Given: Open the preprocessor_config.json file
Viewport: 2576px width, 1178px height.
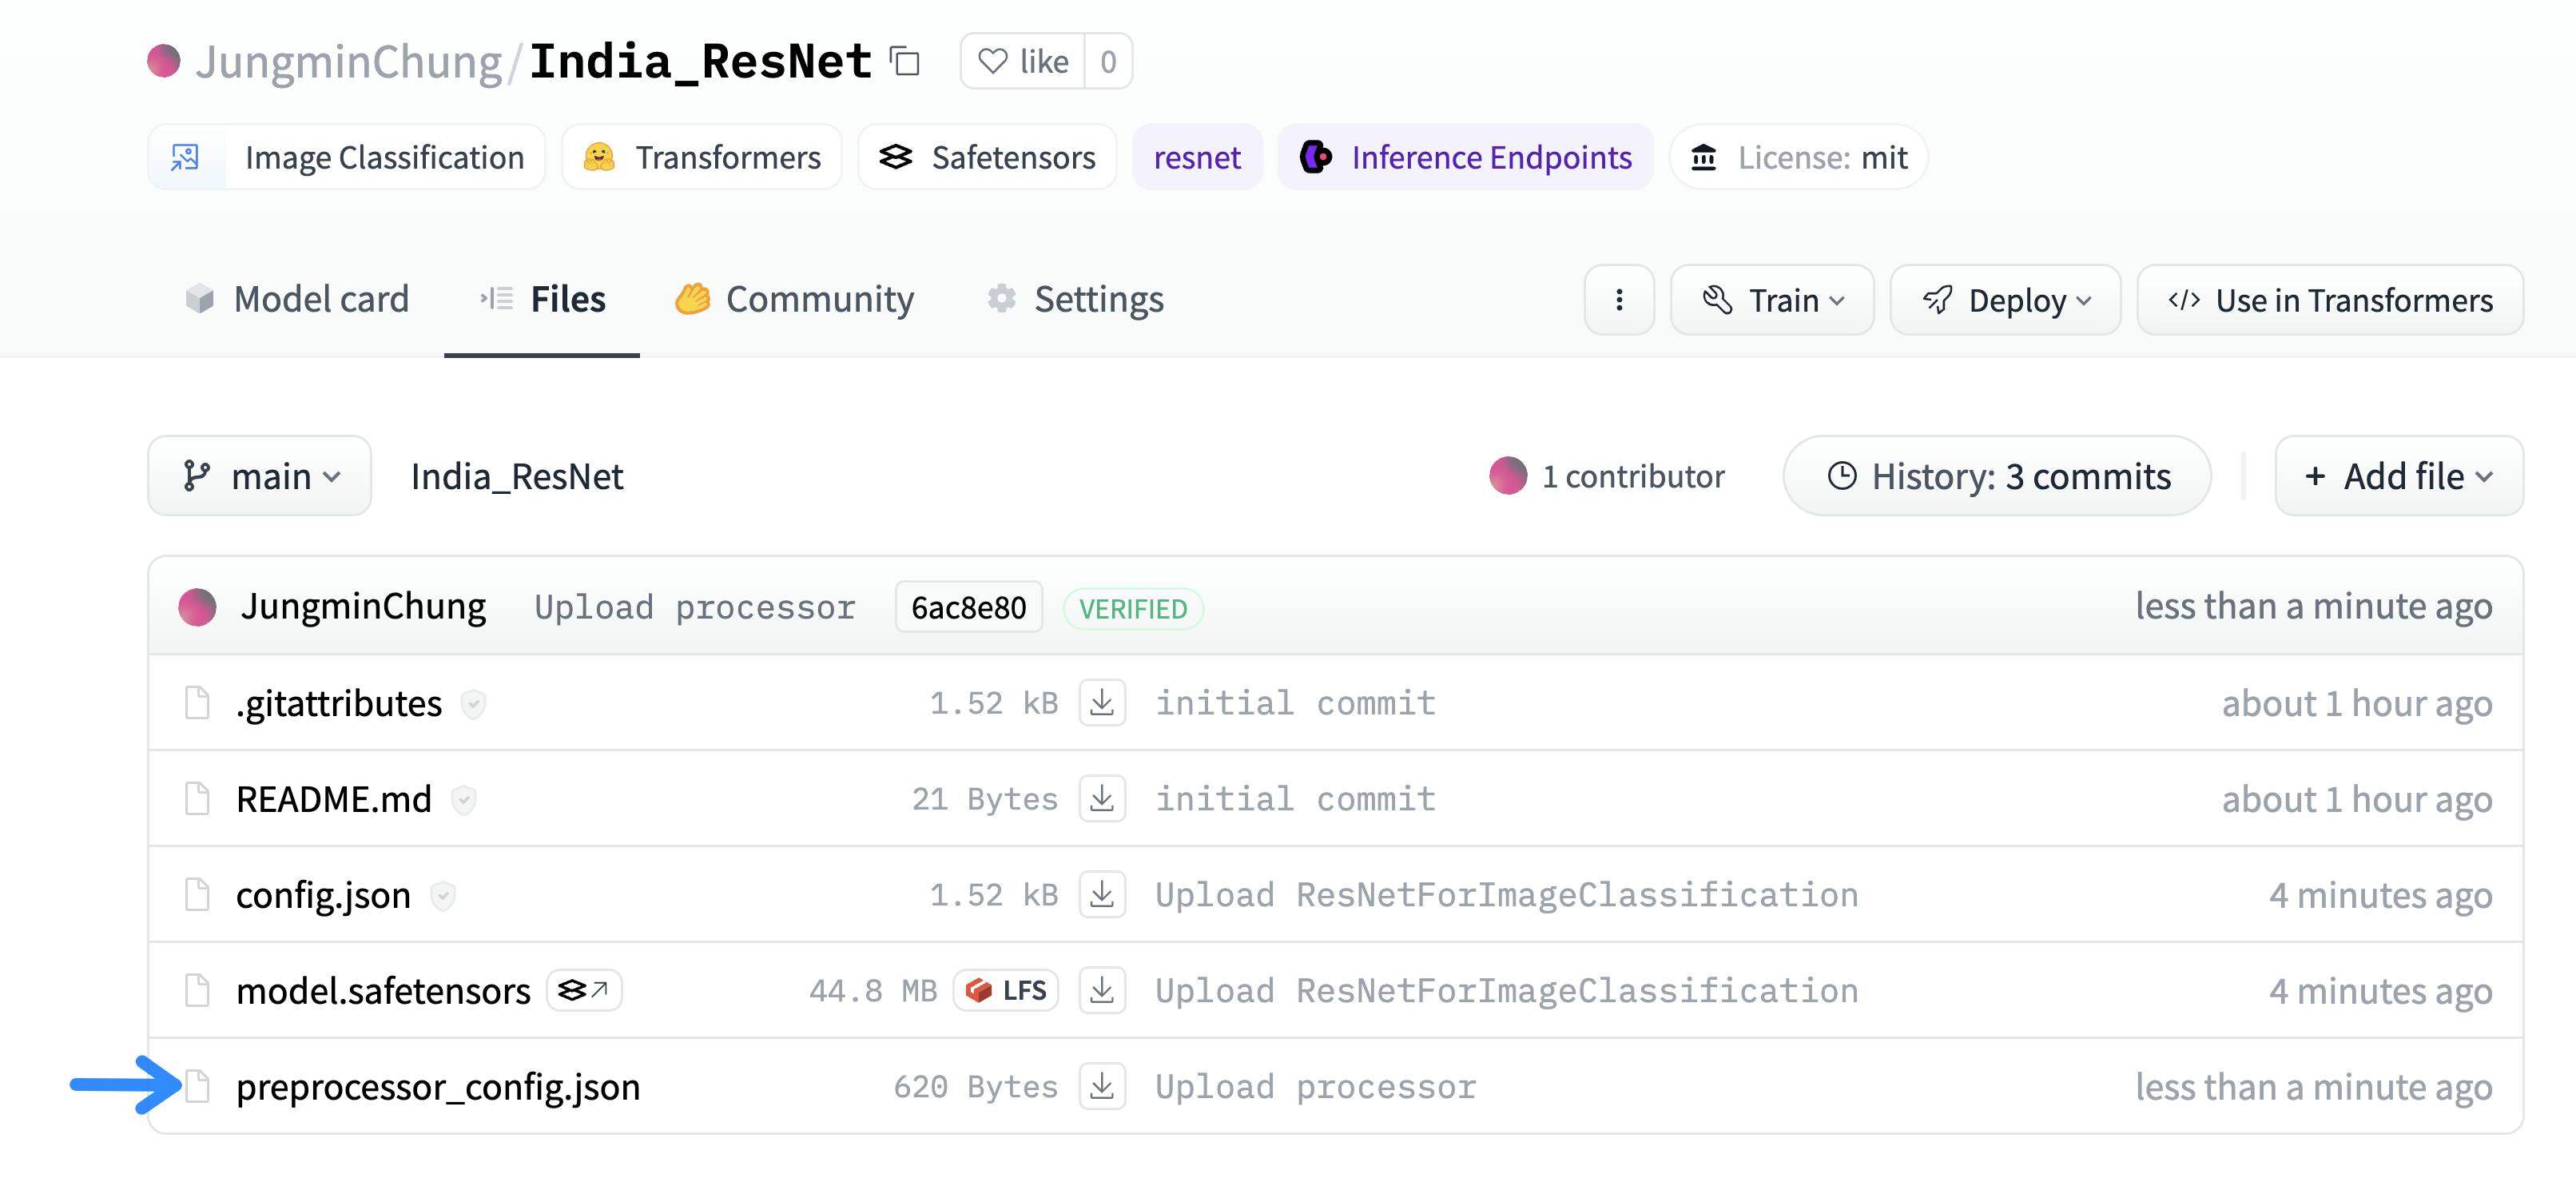Looking at the screenshot, I should (x=438, y=1087).
